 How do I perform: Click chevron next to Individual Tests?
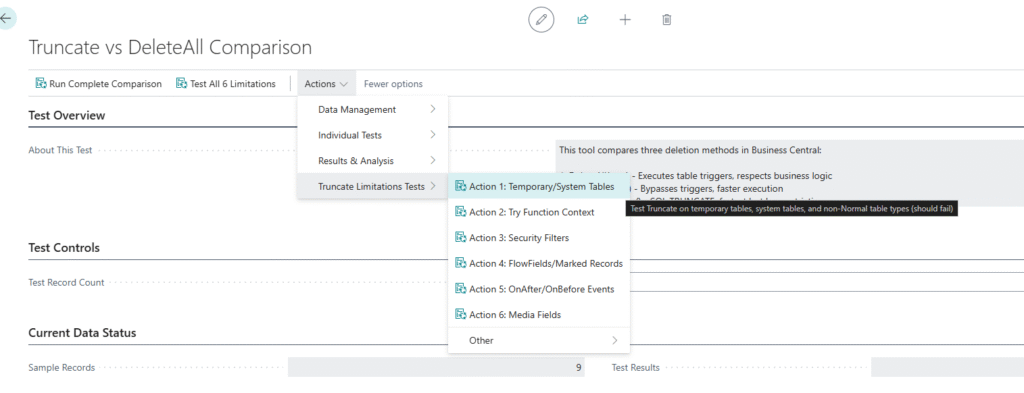coord(433,135)
